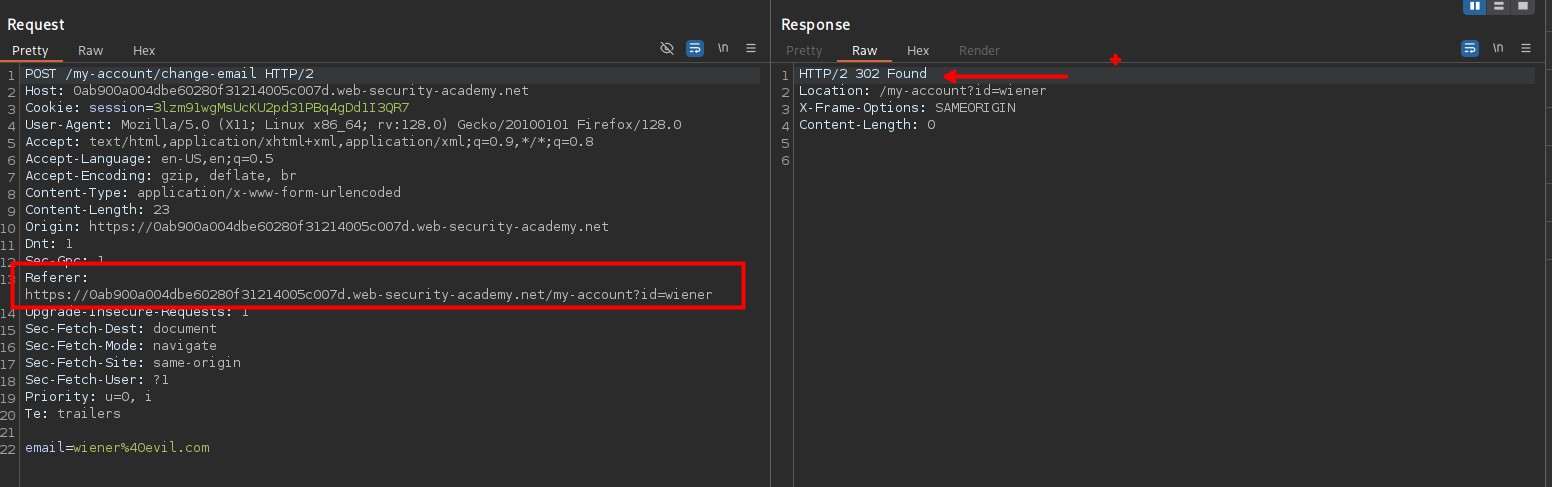Switch to the Request Pretty tab
The height and width of the screenshot is (487, 1552).
30,50
